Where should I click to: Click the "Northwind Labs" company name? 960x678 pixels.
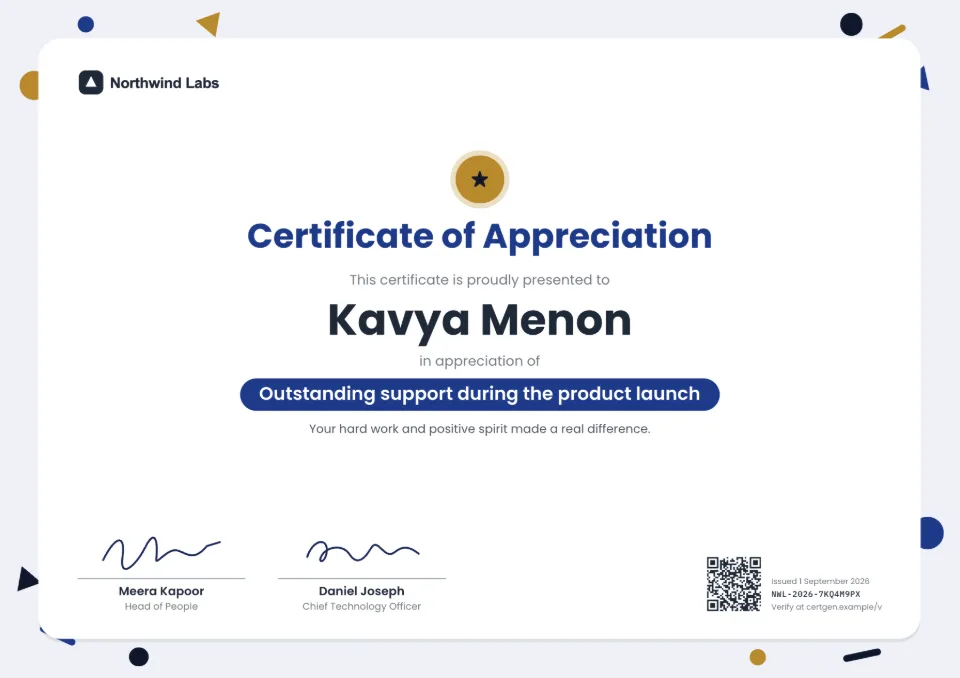coord(164,83)
